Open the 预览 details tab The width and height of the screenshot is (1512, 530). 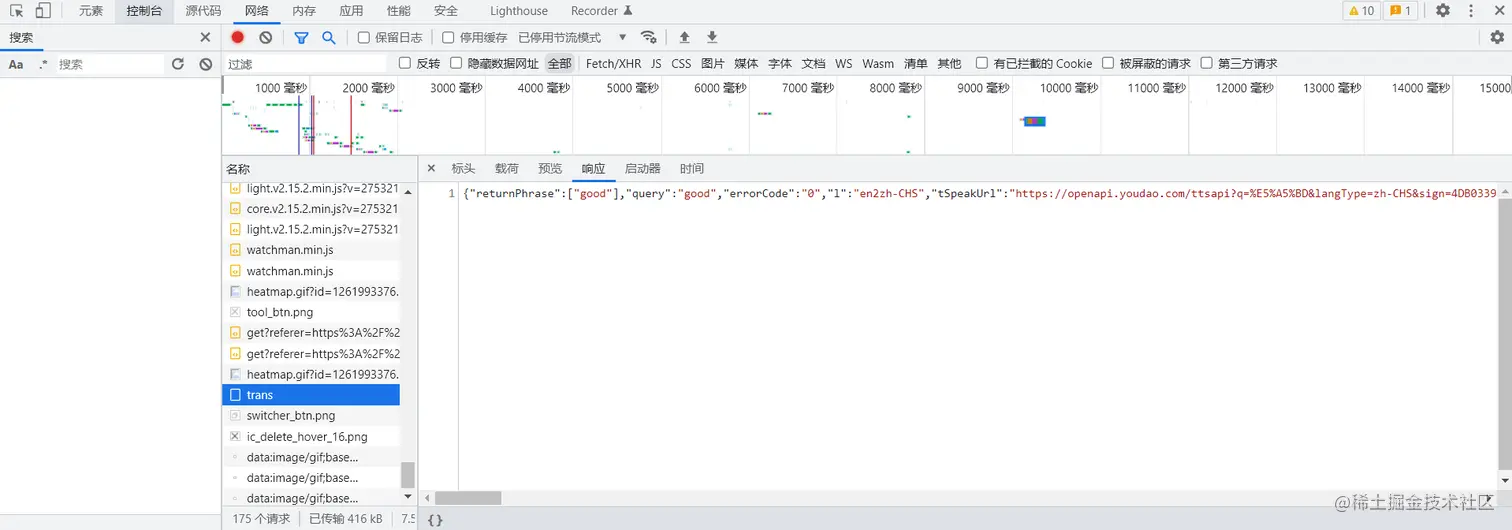550,168
